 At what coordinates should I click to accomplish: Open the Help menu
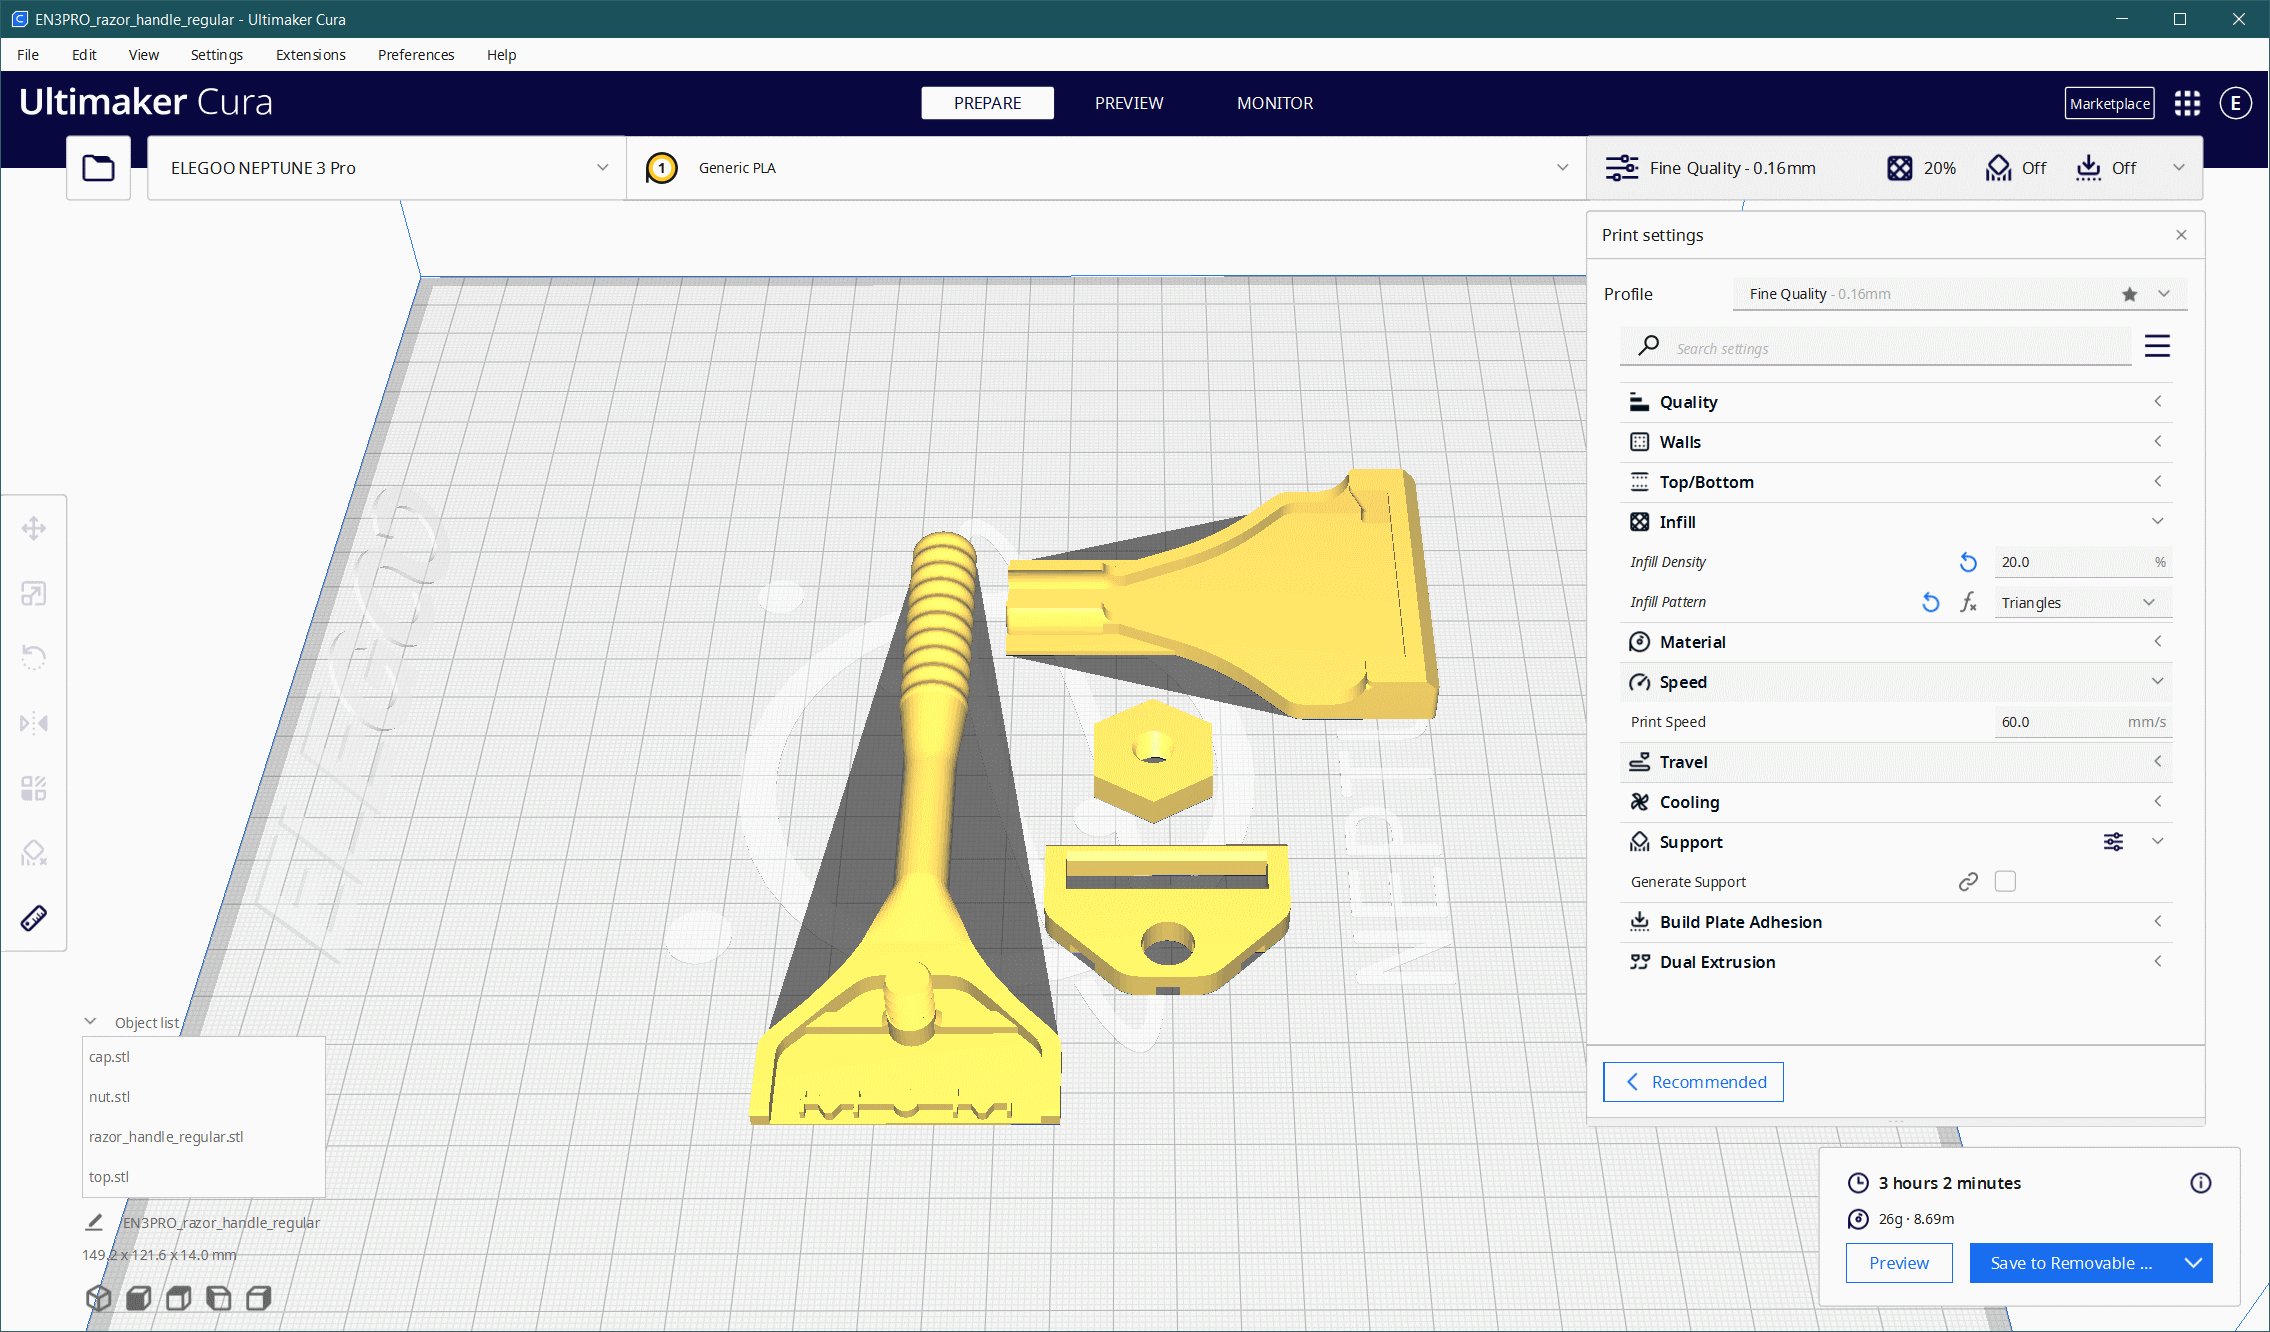point(501,55)
